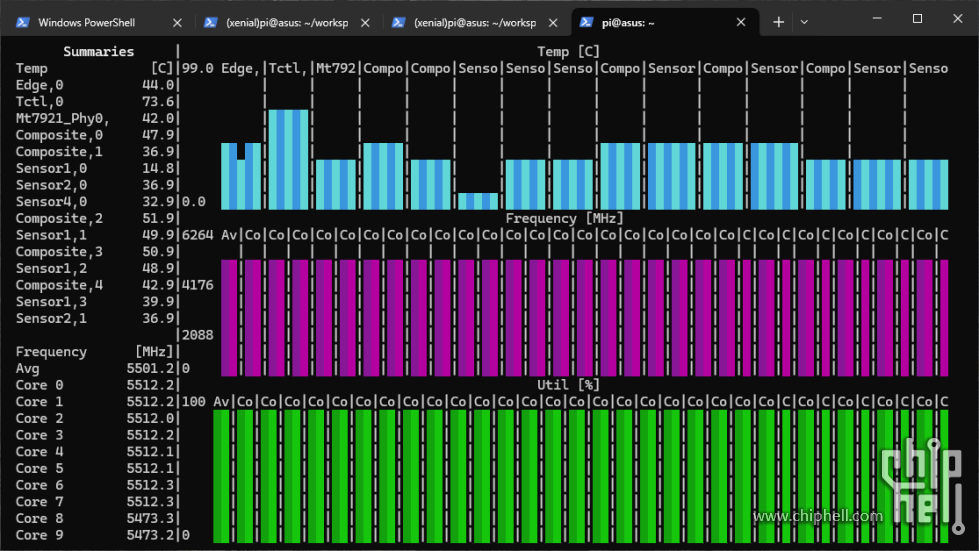Screen dimensions: 979x551
Task: Select the Core 3 frequency row
Action: coord(95,436)
